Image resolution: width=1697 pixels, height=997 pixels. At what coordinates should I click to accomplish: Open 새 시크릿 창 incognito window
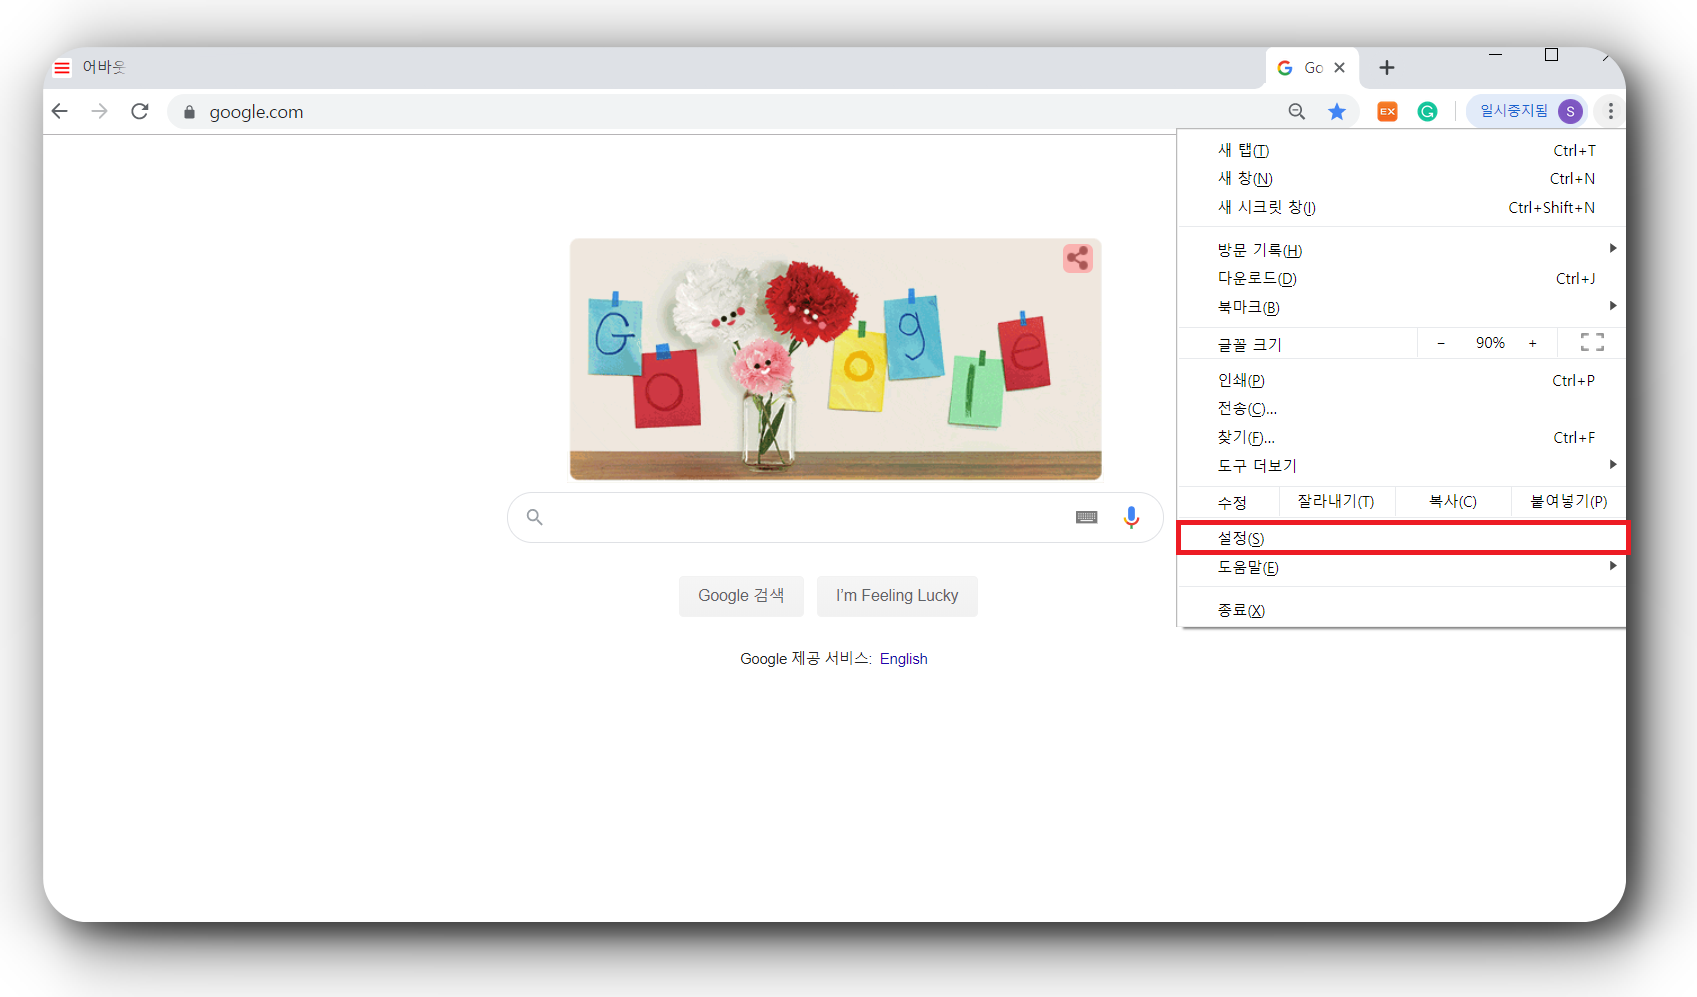coord(1401,207)
